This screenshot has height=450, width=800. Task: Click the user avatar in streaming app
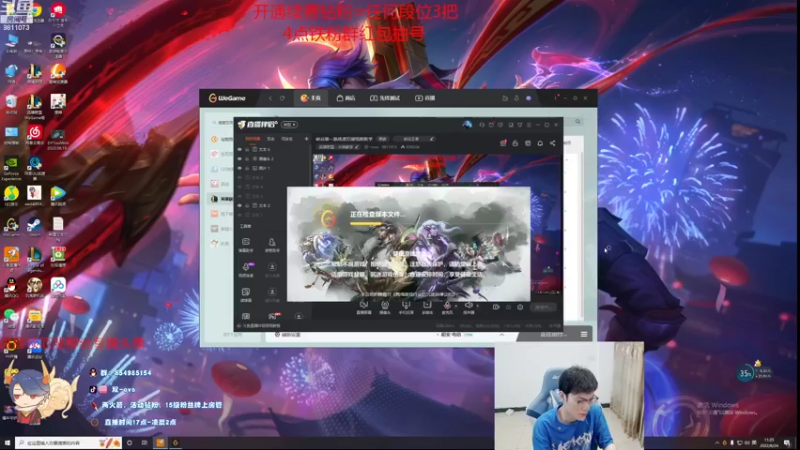pos(467,124)
